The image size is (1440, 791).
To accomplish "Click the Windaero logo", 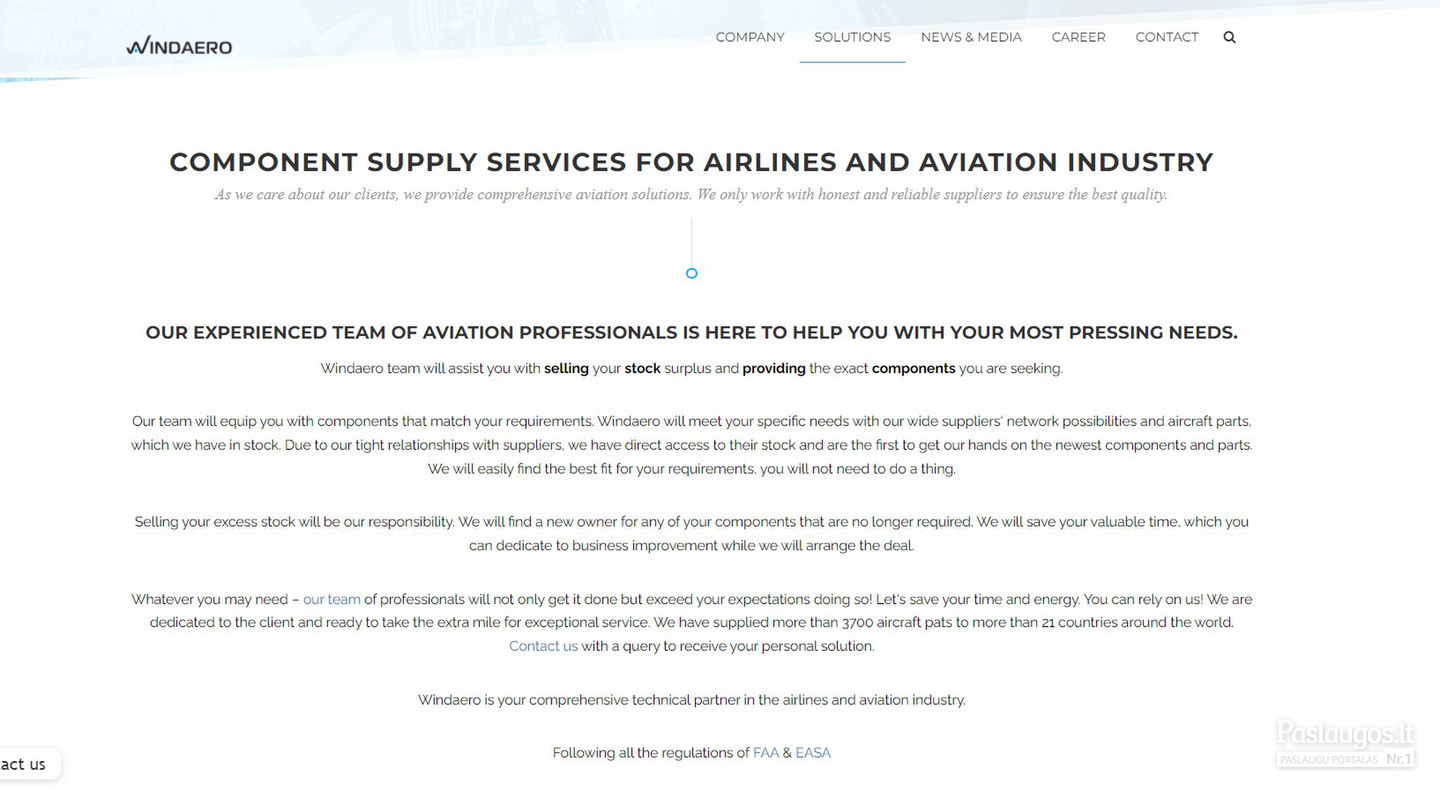I will point(179,46).
